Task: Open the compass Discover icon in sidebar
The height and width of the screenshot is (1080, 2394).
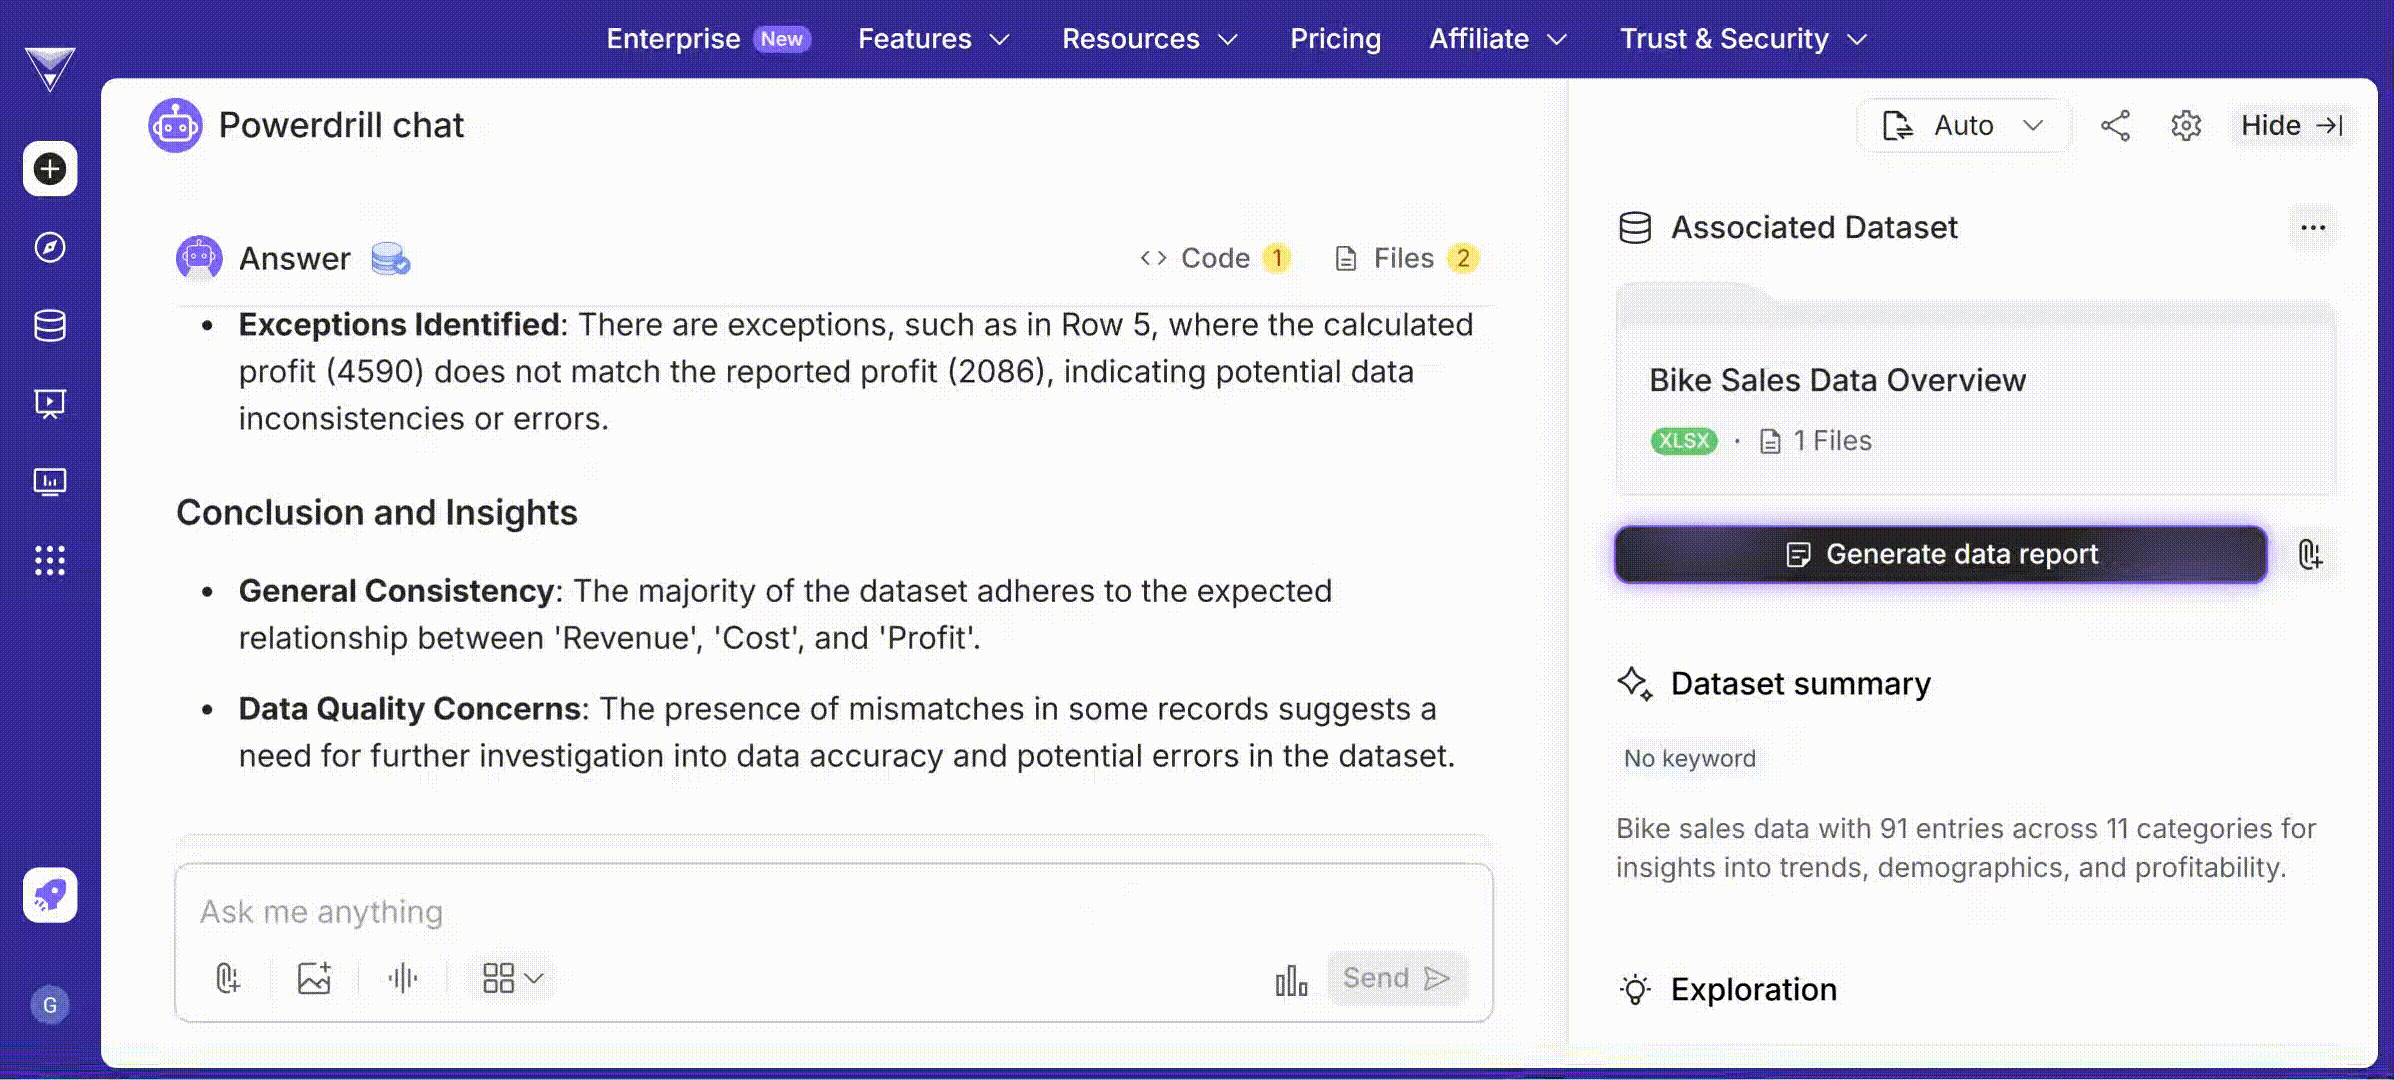Action: pyautogui.click(x=50, y=247)
